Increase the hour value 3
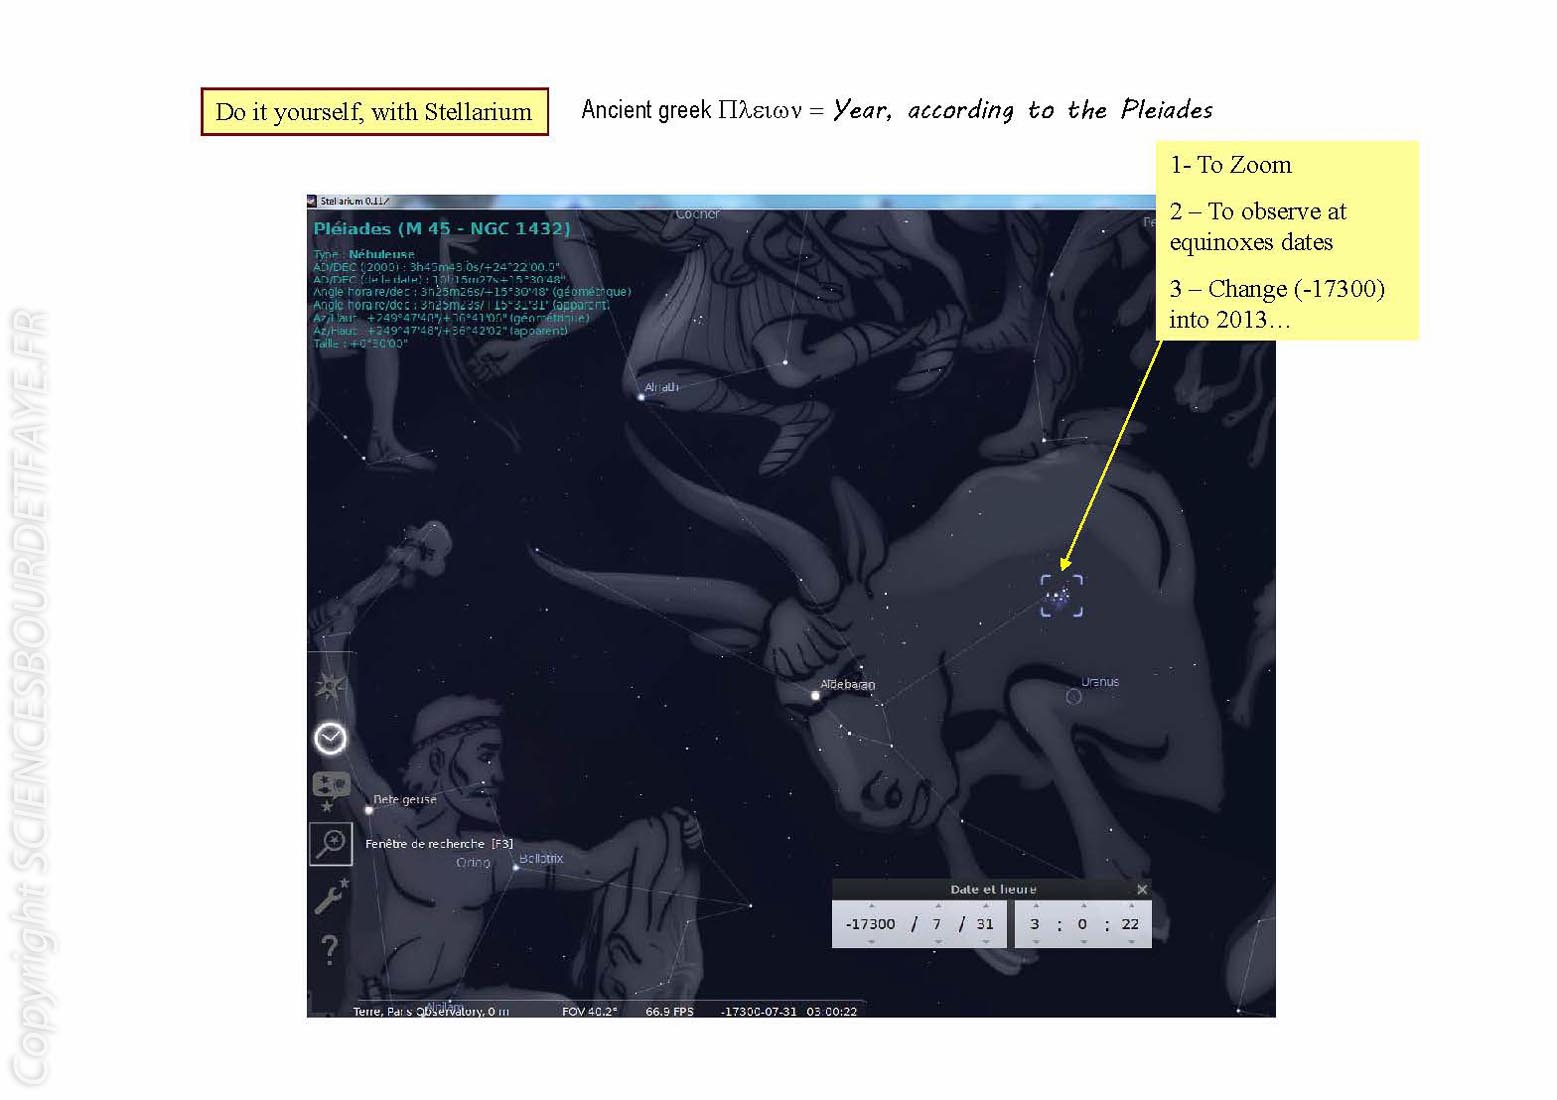This screenshot has height=1100, width=1557. tap(1035, 906)
